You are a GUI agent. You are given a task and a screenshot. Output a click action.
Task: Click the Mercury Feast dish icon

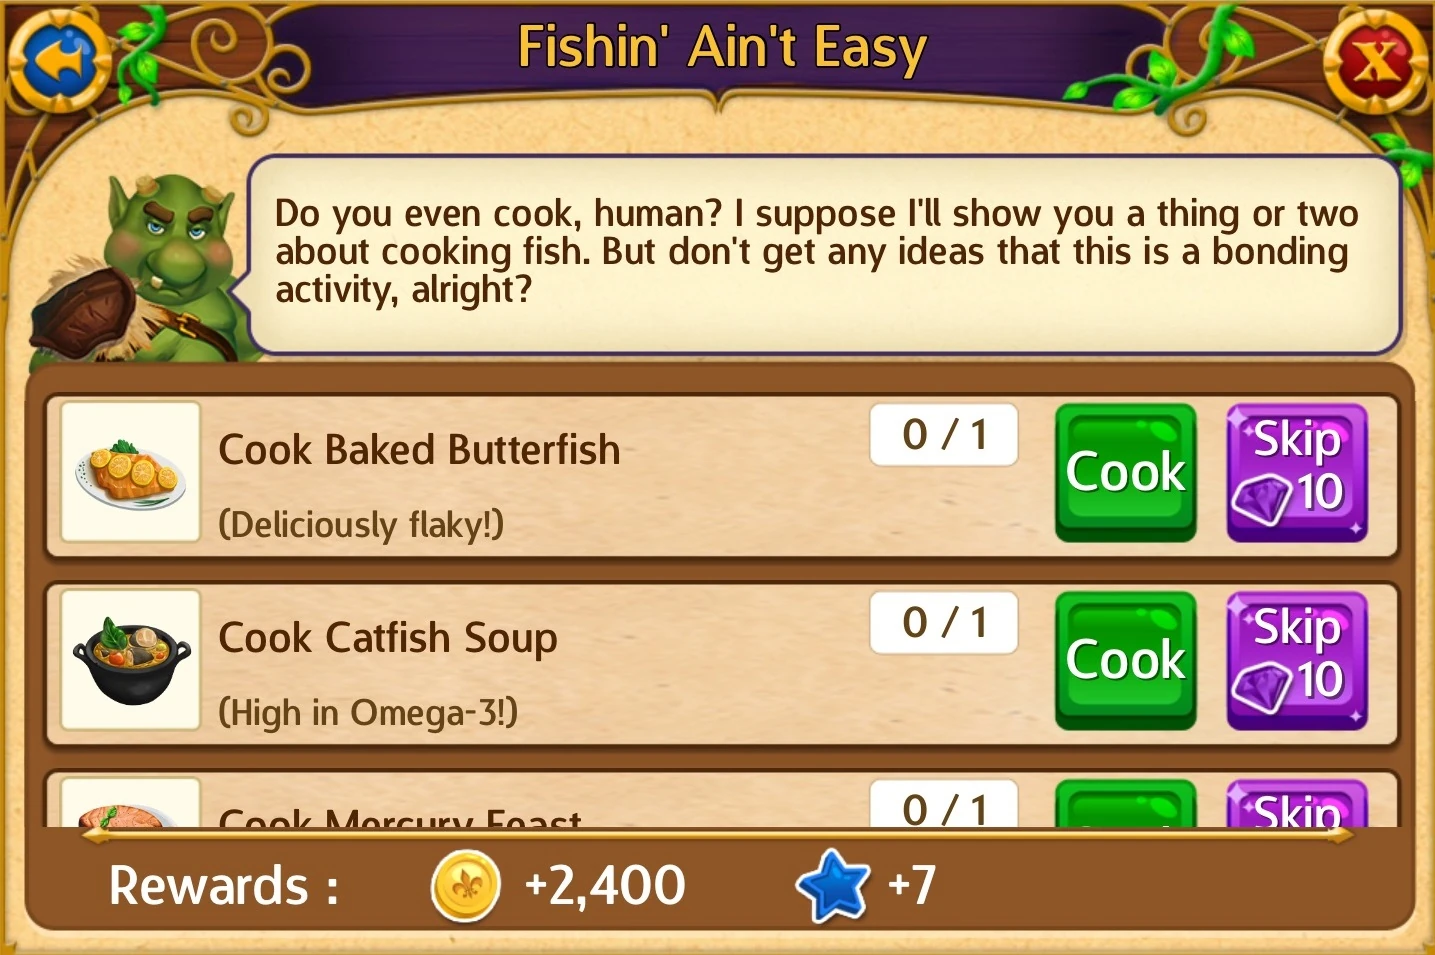coord(131,803)
